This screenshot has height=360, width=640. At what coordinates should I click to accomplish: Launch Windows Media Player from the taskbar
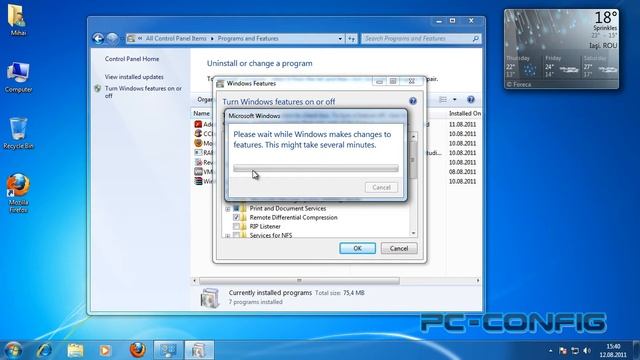(x=105, y=350)
